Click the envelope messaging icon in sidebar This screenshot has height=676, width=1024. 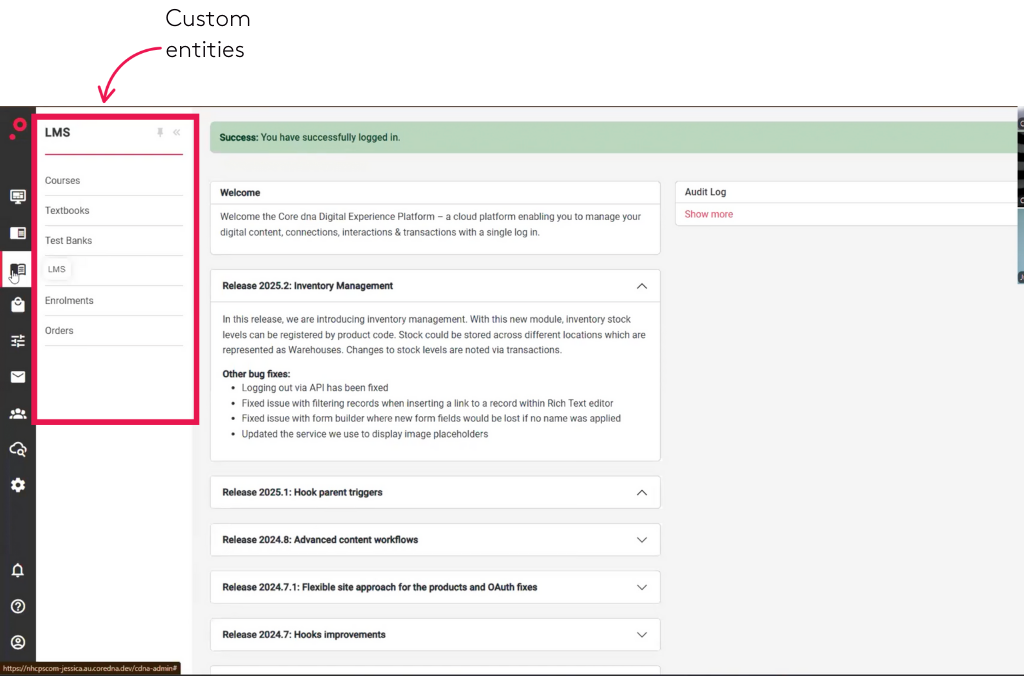coord(17,376)
